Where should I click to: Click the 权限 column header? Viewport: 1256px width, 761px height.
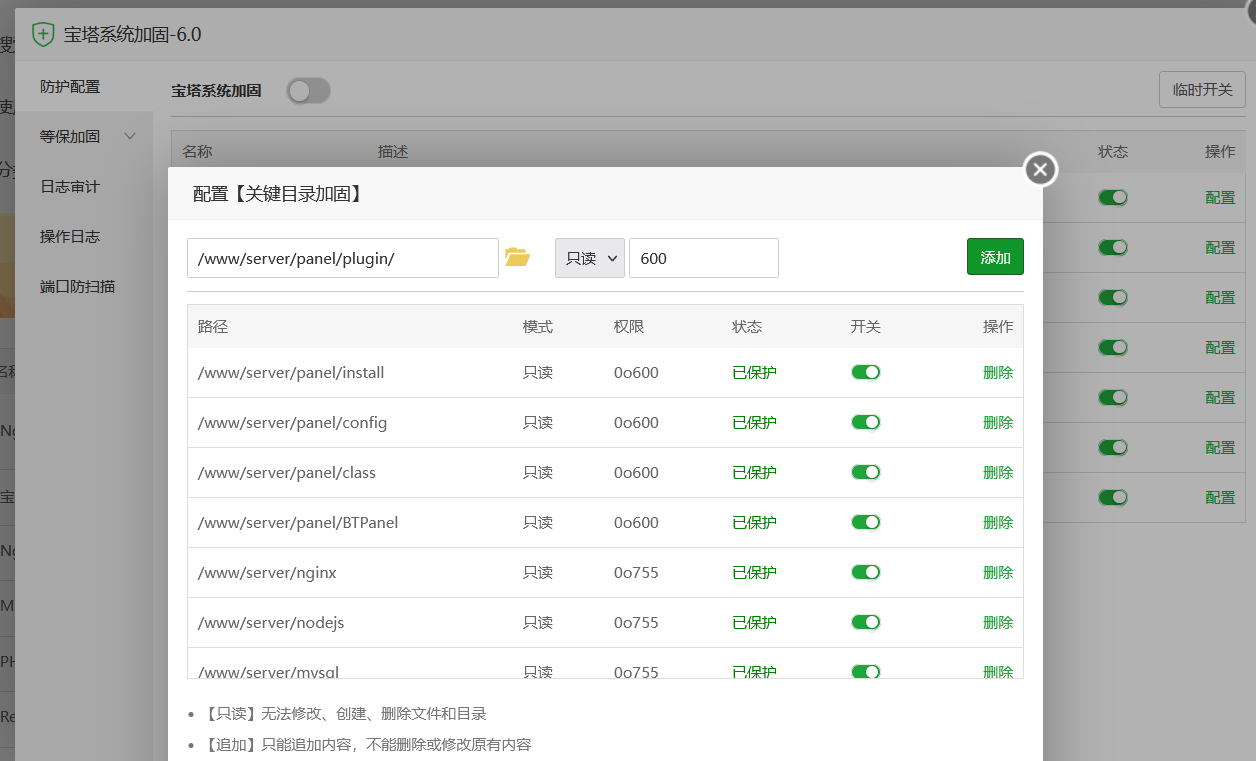pos(629,327)
